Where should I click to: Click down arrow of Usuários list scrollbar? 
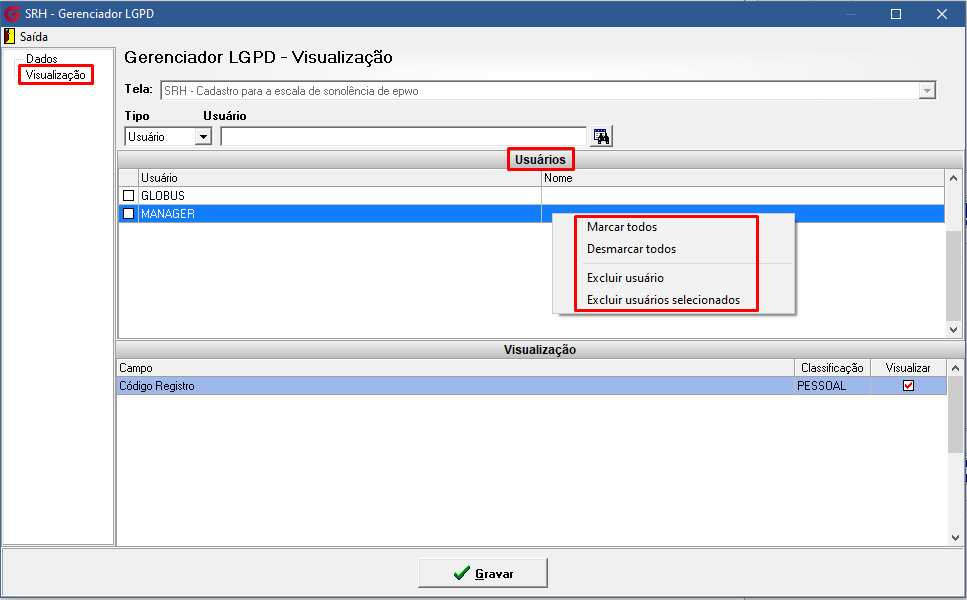[x=953, y=329]
